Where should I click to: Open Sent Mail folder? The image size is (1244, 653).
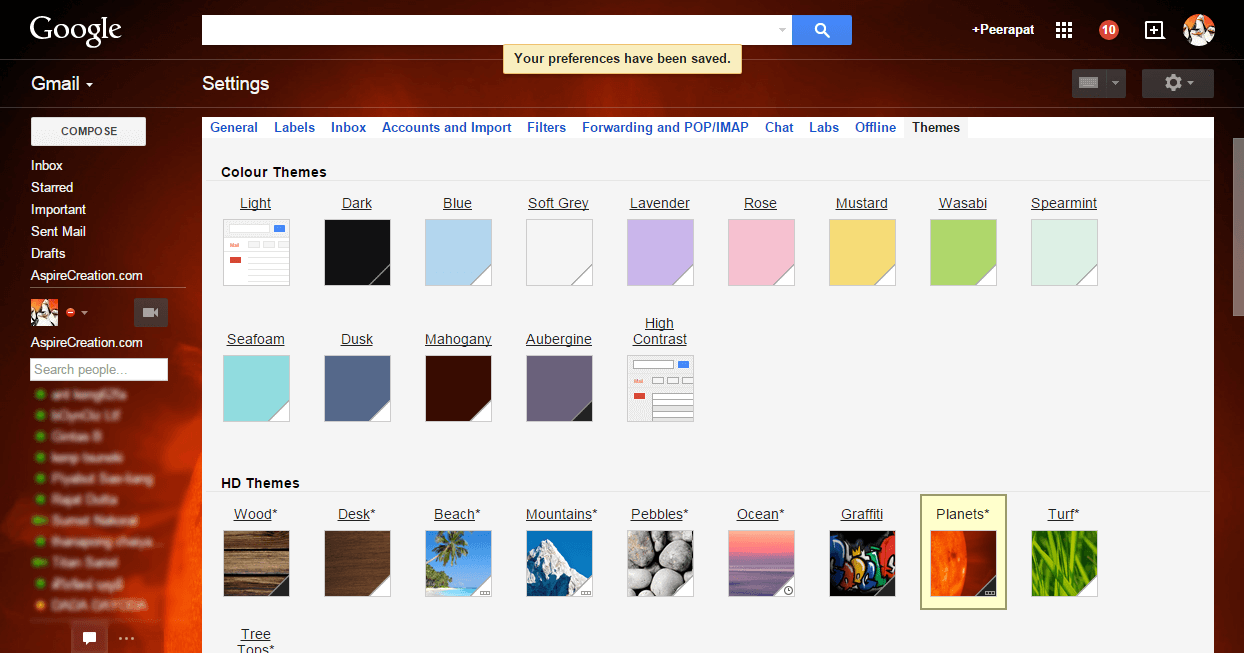58,231
